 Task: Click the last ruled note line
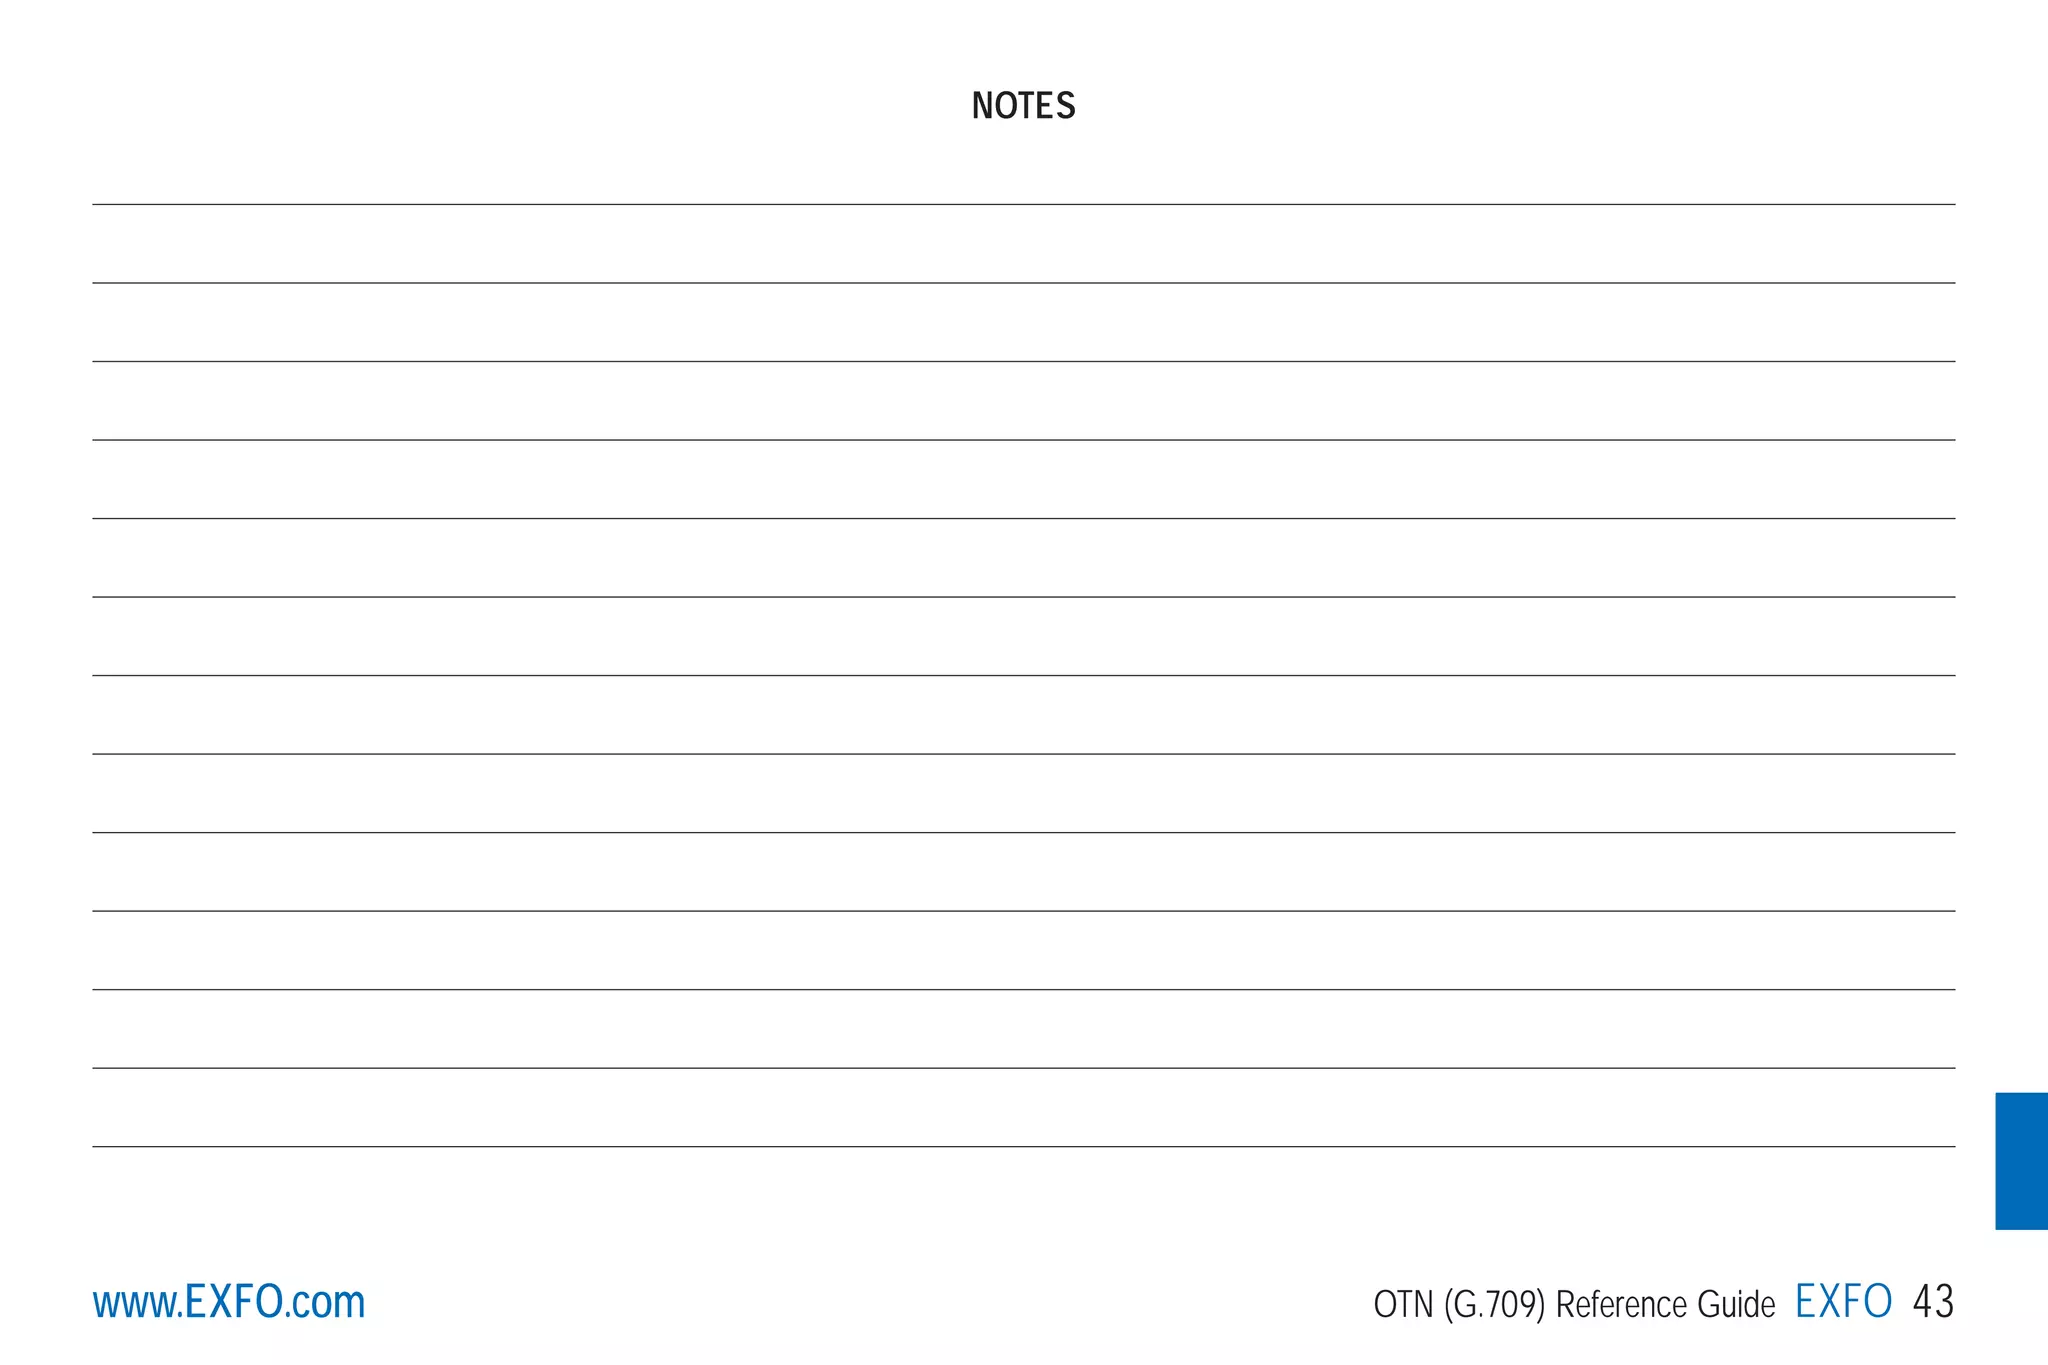click(1023, 1146)
